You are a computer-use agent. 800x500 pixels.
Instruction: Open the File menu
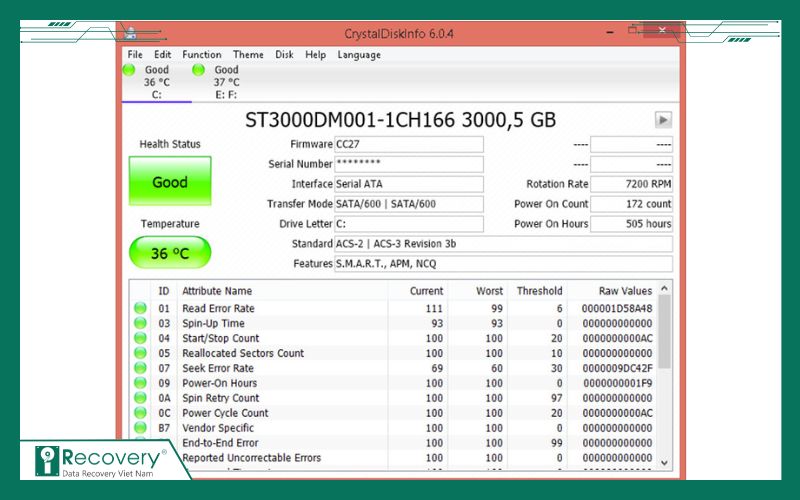tap(135, 55)
